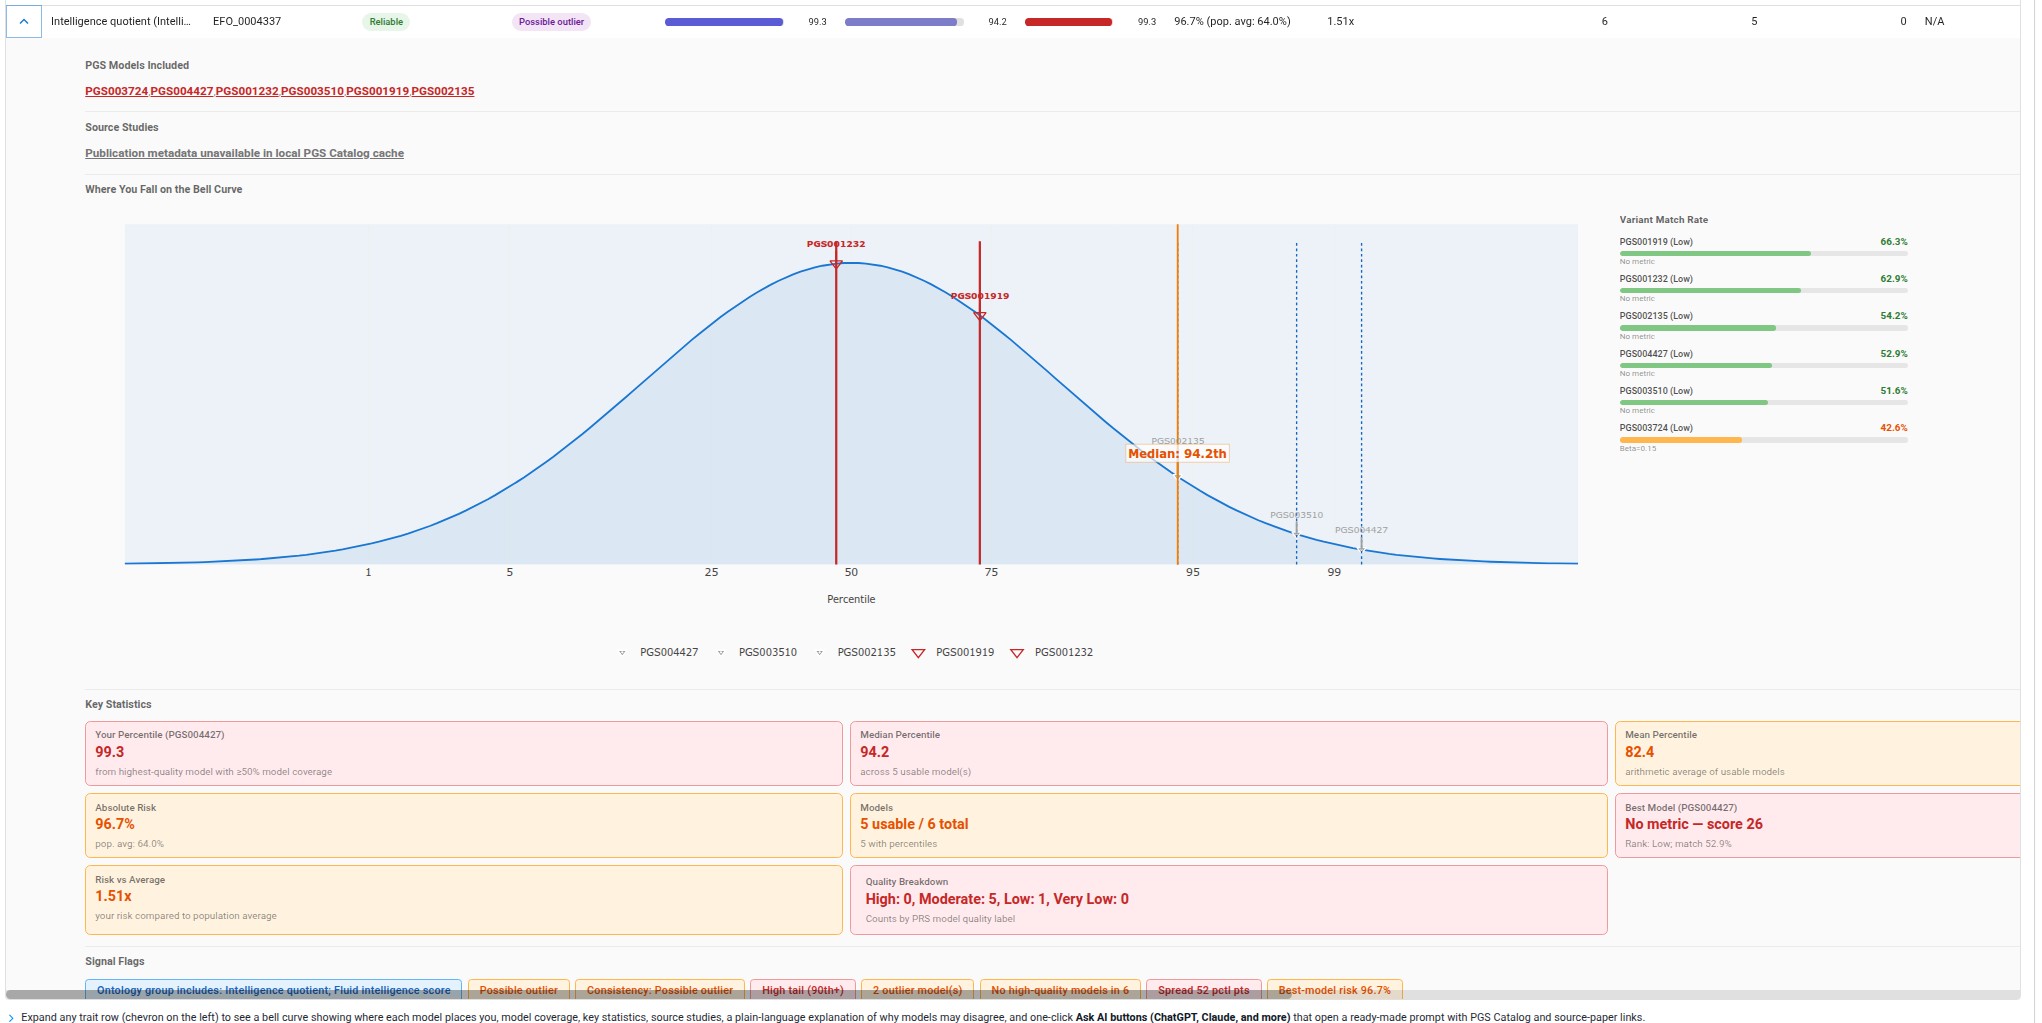Screen dimensions: 2042x1023
Task: Click the No high-quality models in 6 flag
Action: 1060,990
